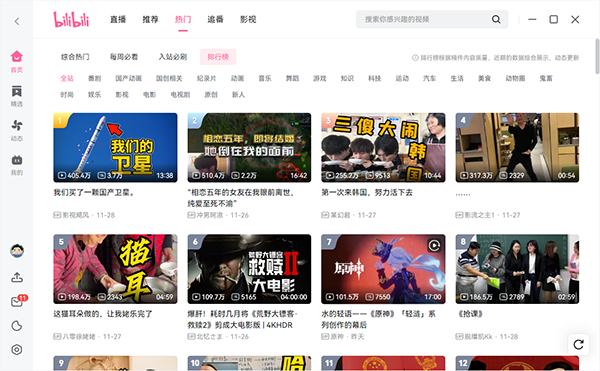Filter ranking by 美食

484,78
